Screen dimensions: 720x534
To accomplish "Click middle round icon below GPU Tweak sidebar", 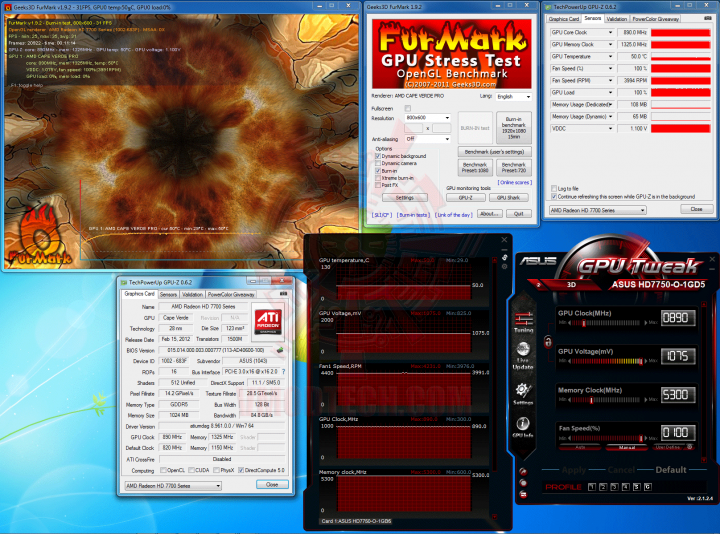I will (523, 483).
